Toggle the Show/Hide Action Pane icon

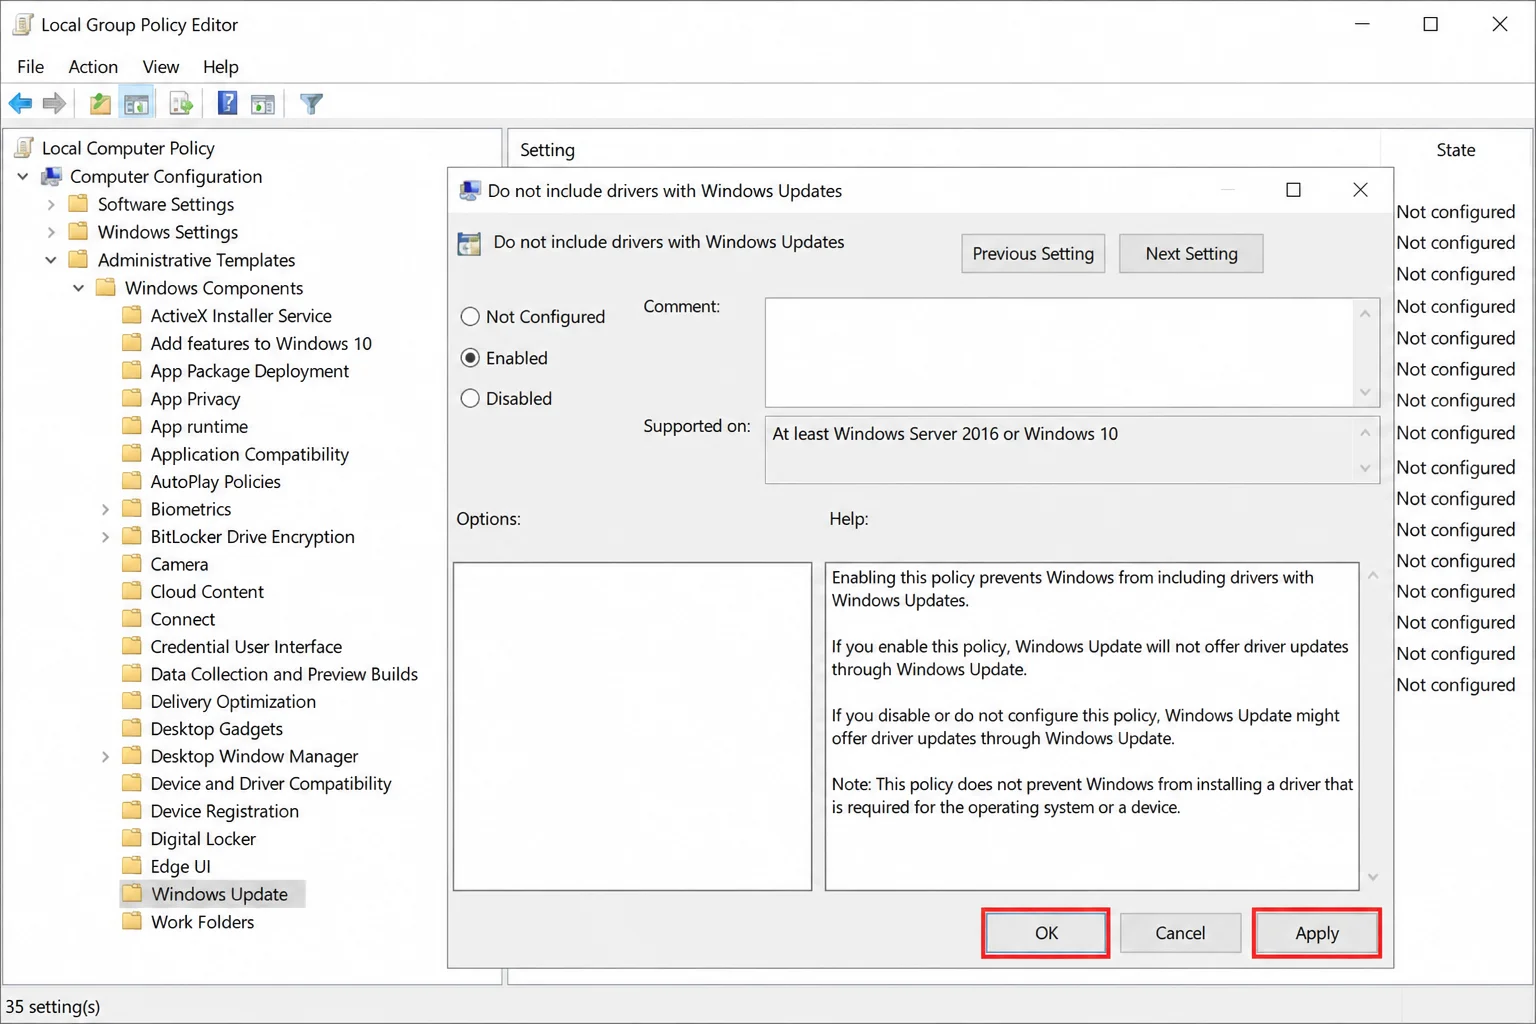263,103
